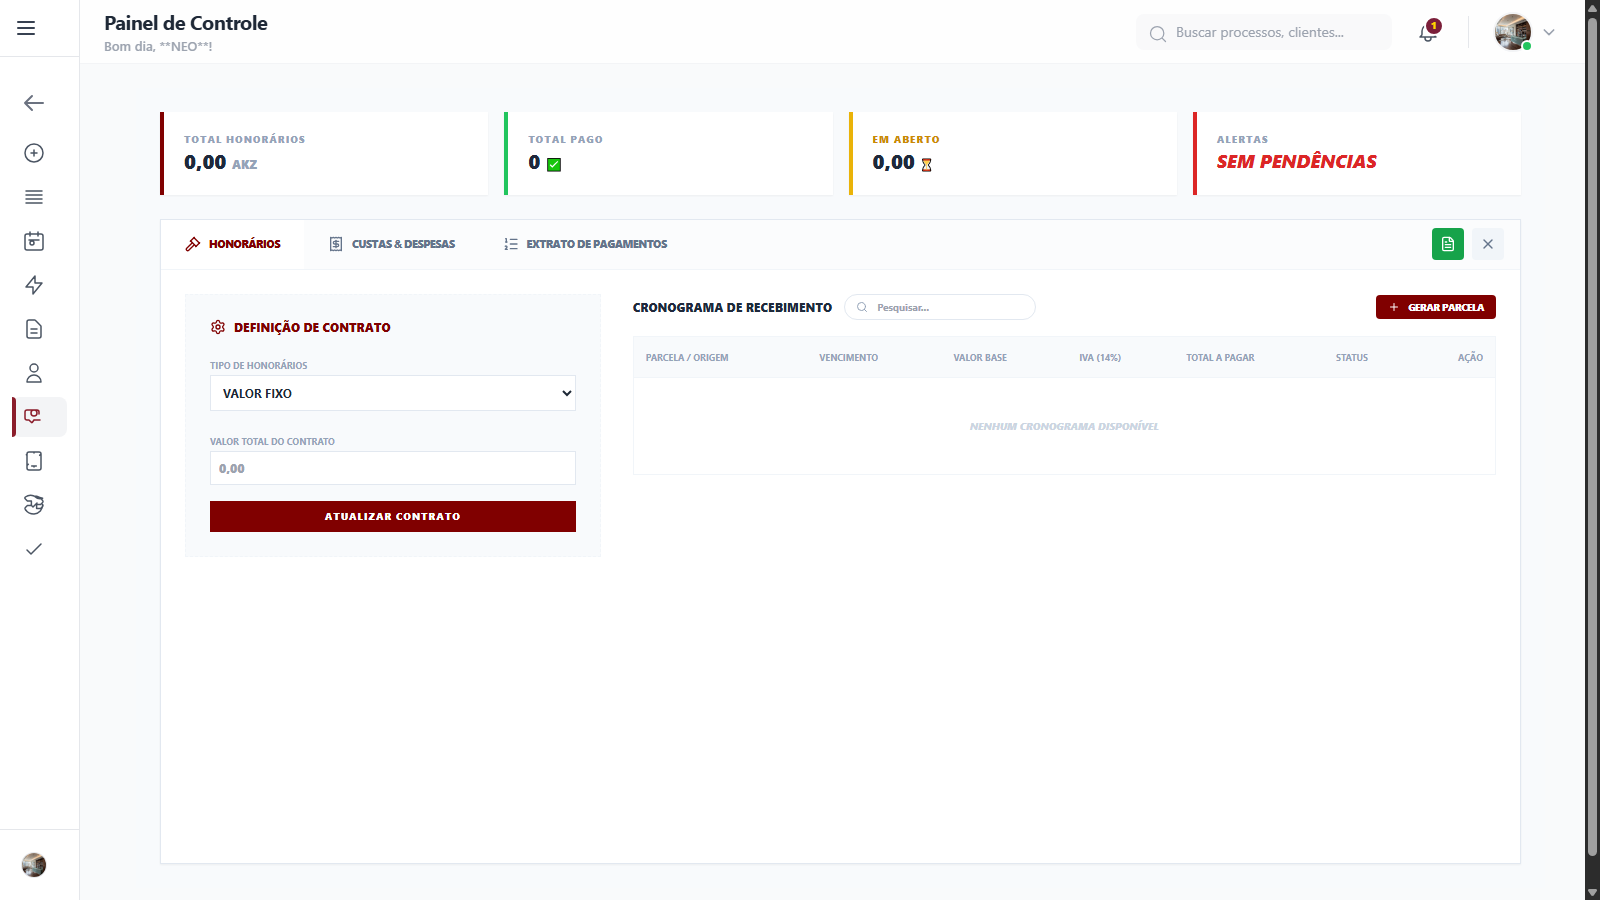Screen dimensions: 1600x900
Task: Click the green document export button
Action: tap(1447, 244)
